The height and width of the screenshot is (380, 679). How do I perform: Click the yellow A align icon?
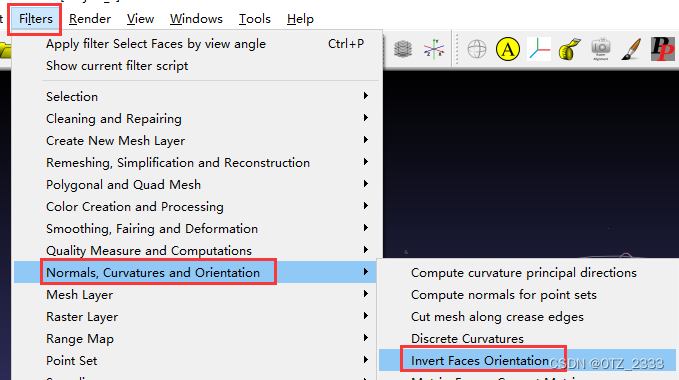tap(508, 49)
